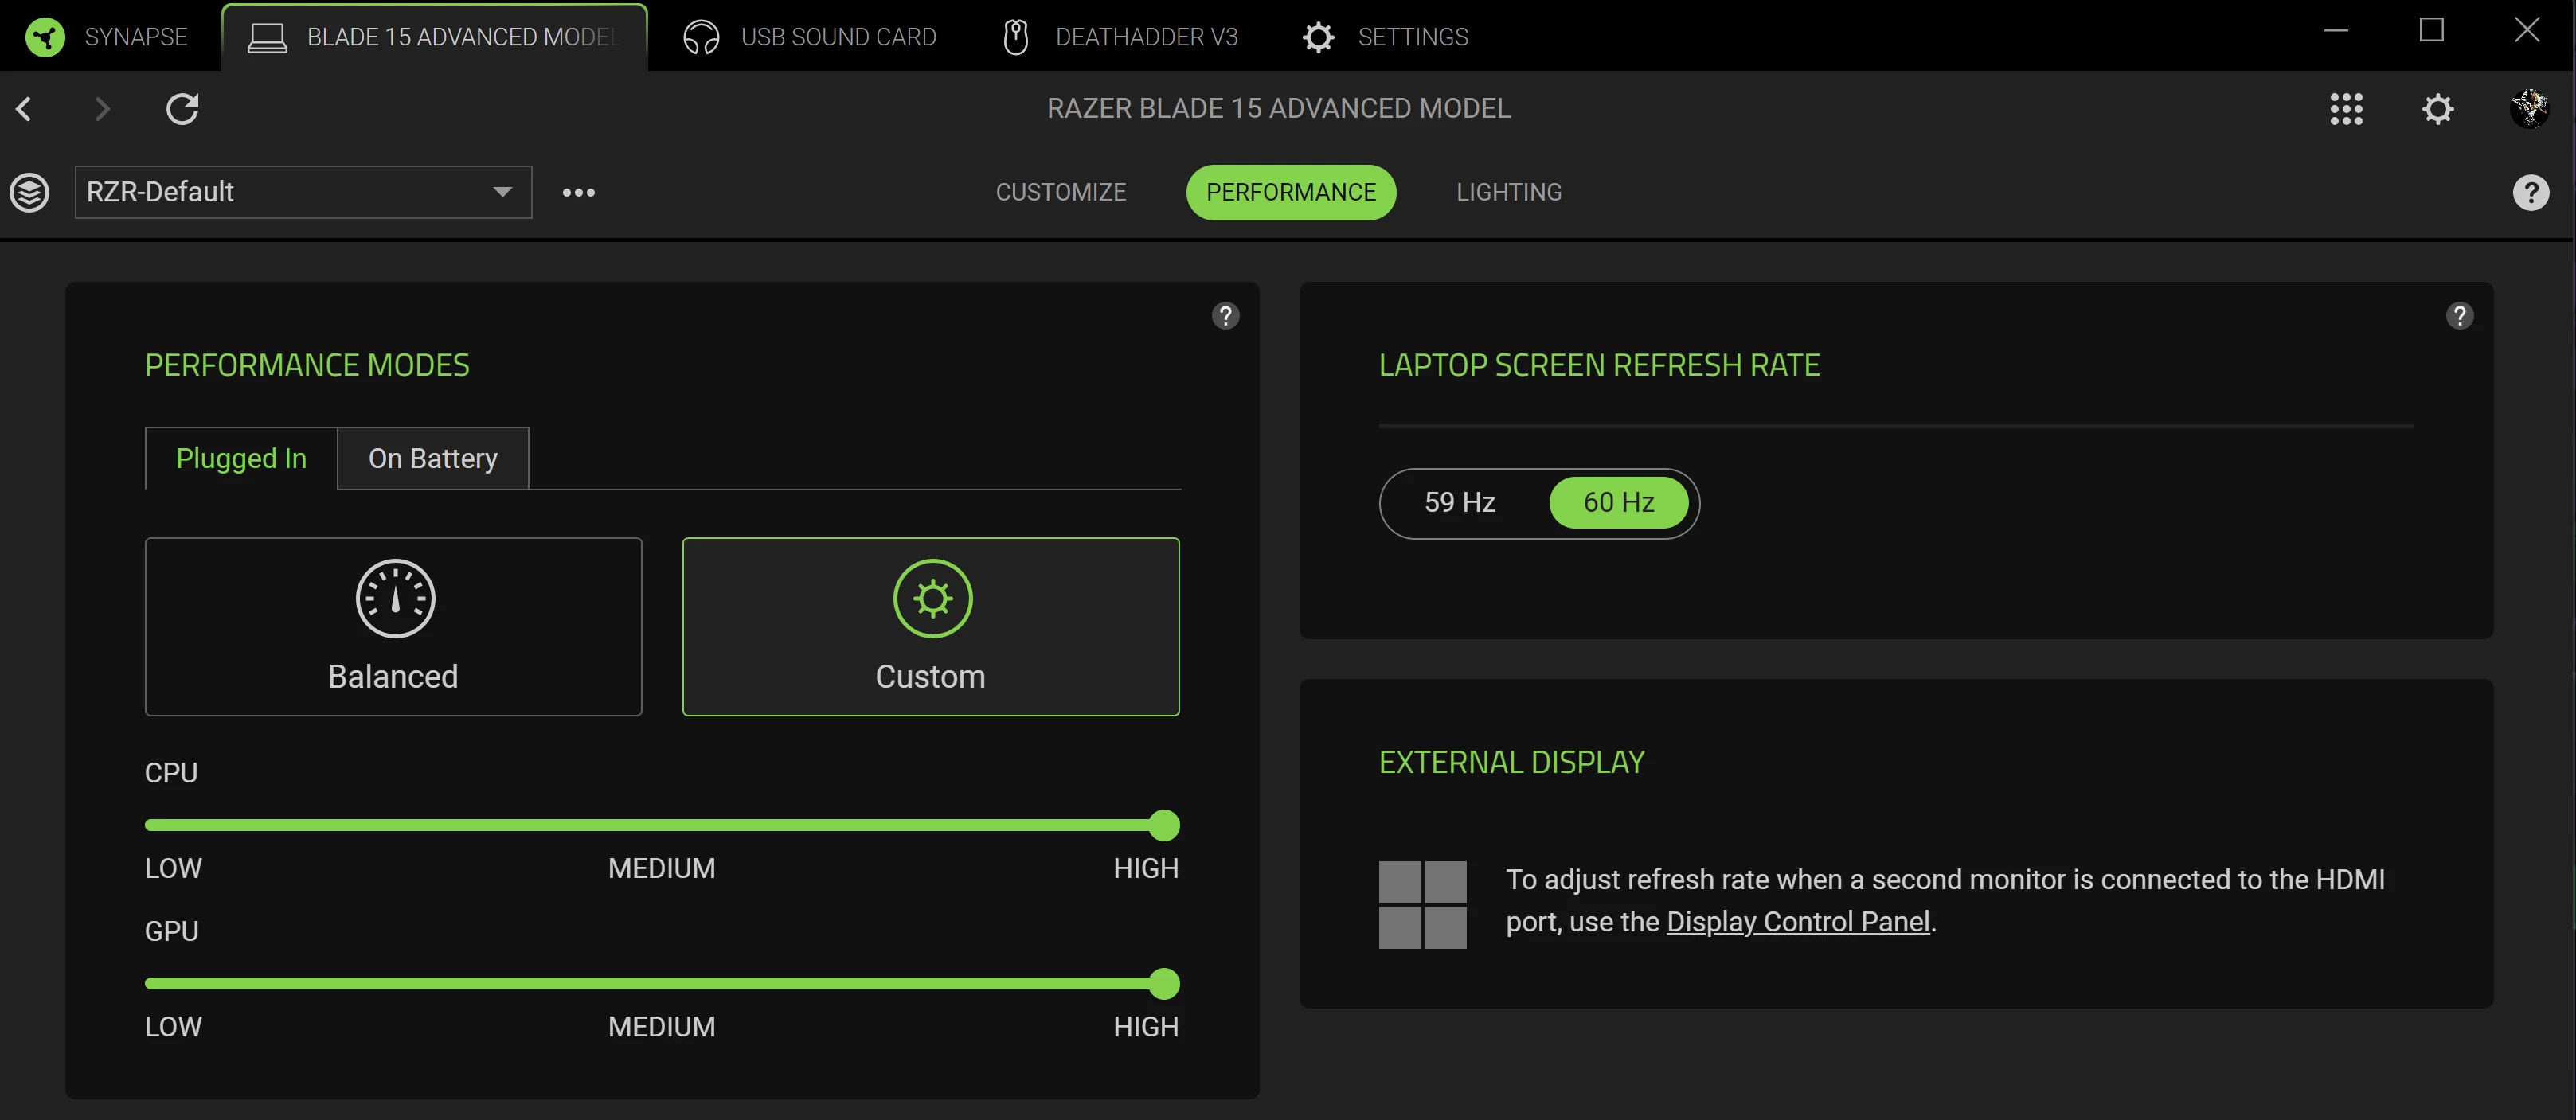This screenshot has height=1120, width=2576.
Task: Go back with the left arrow
Action: coord(25,108)
